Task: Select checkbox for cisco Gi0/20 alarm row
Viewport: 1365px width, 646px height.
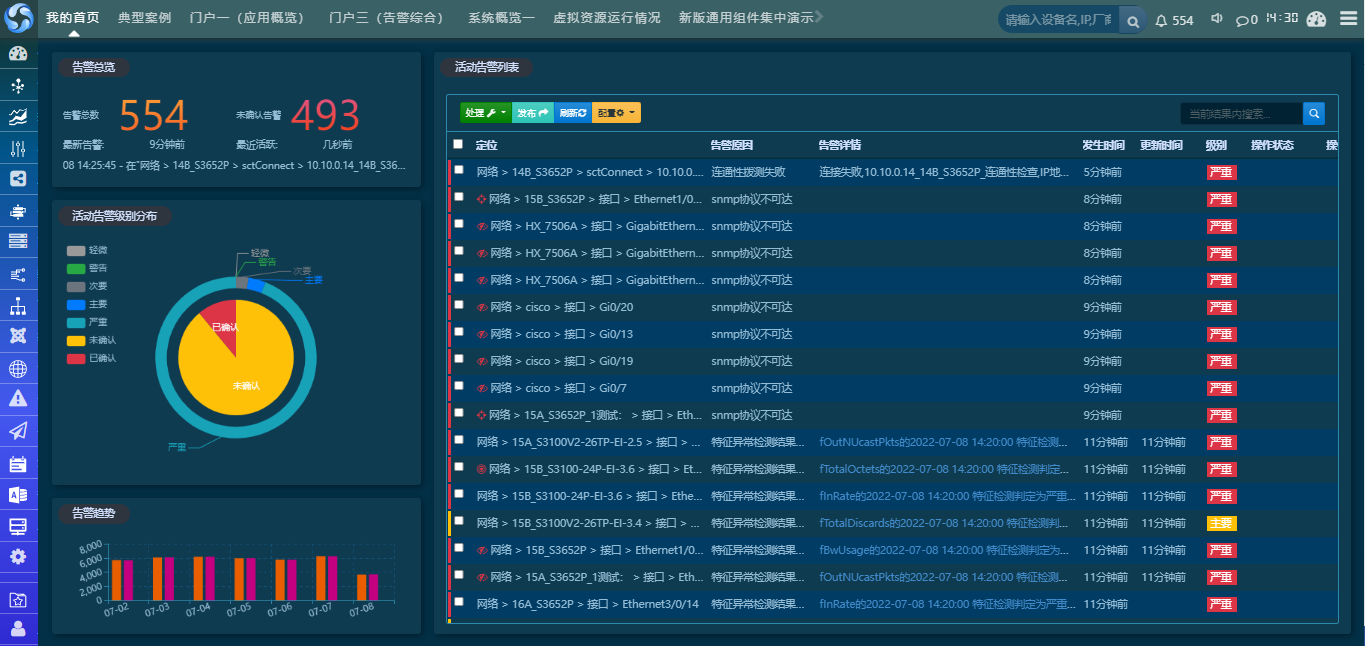Action: pyautogui.click(x=459, y=306)
